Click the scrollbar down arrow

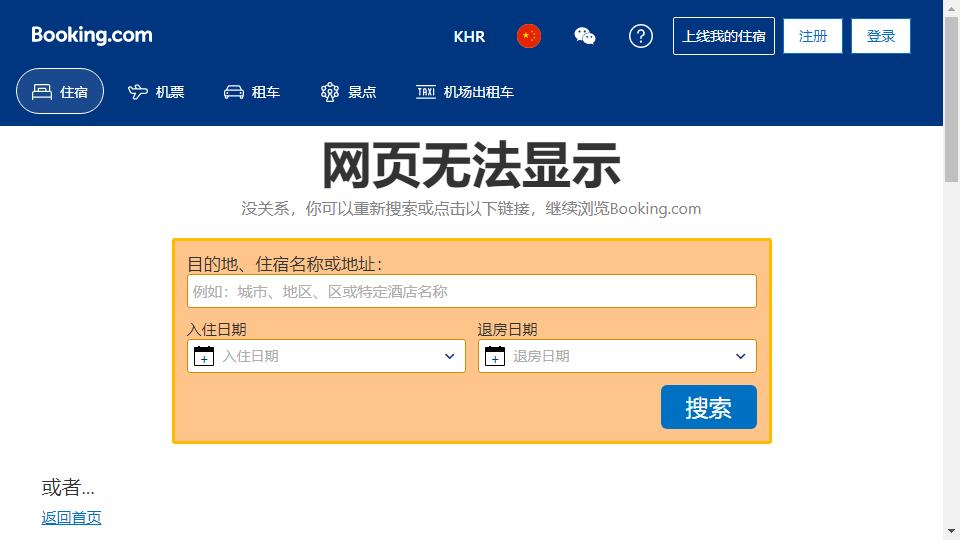pos(951,531)
